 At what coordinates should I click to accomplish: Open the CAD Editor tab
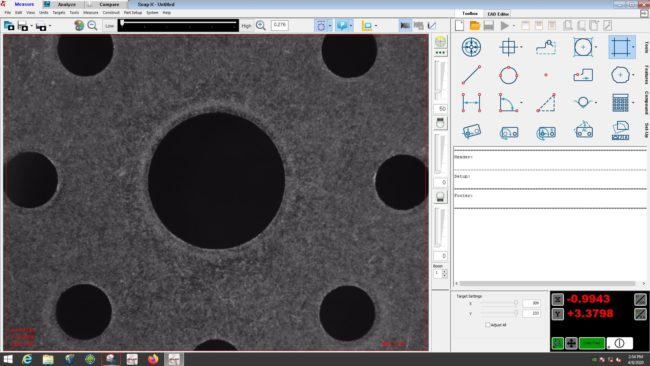pyautogui.click(x=498, y=14)
